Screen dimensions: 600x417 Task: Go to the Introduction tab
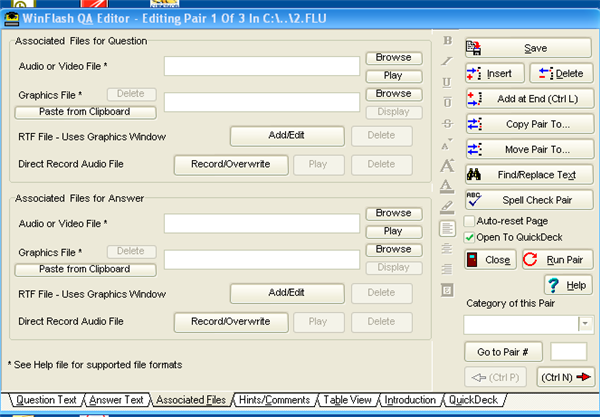[410, 400]
